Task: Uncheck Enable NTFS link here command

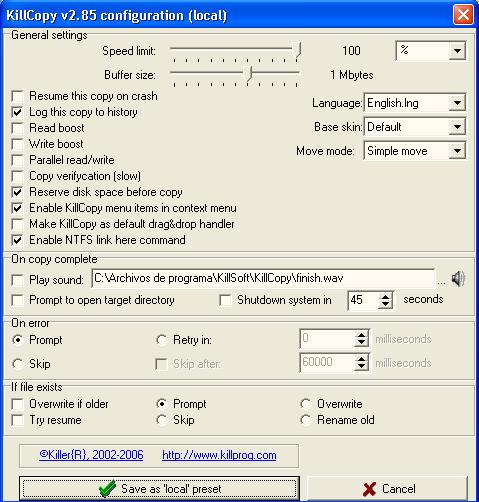Action: [x=17, y=240]
